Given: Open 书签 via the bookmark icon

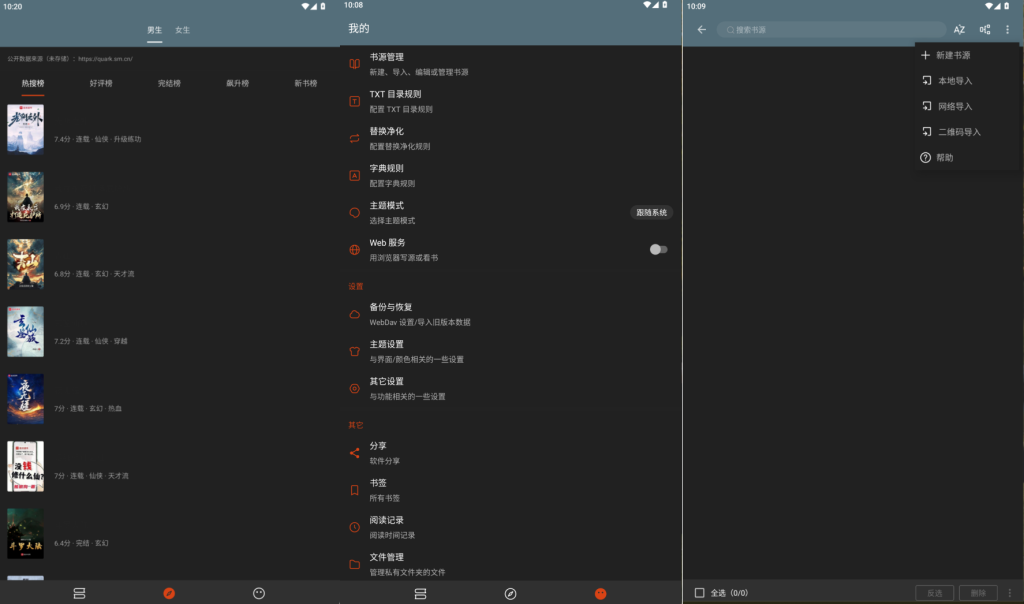Looking at the screenshot, I should click(354, 488).
